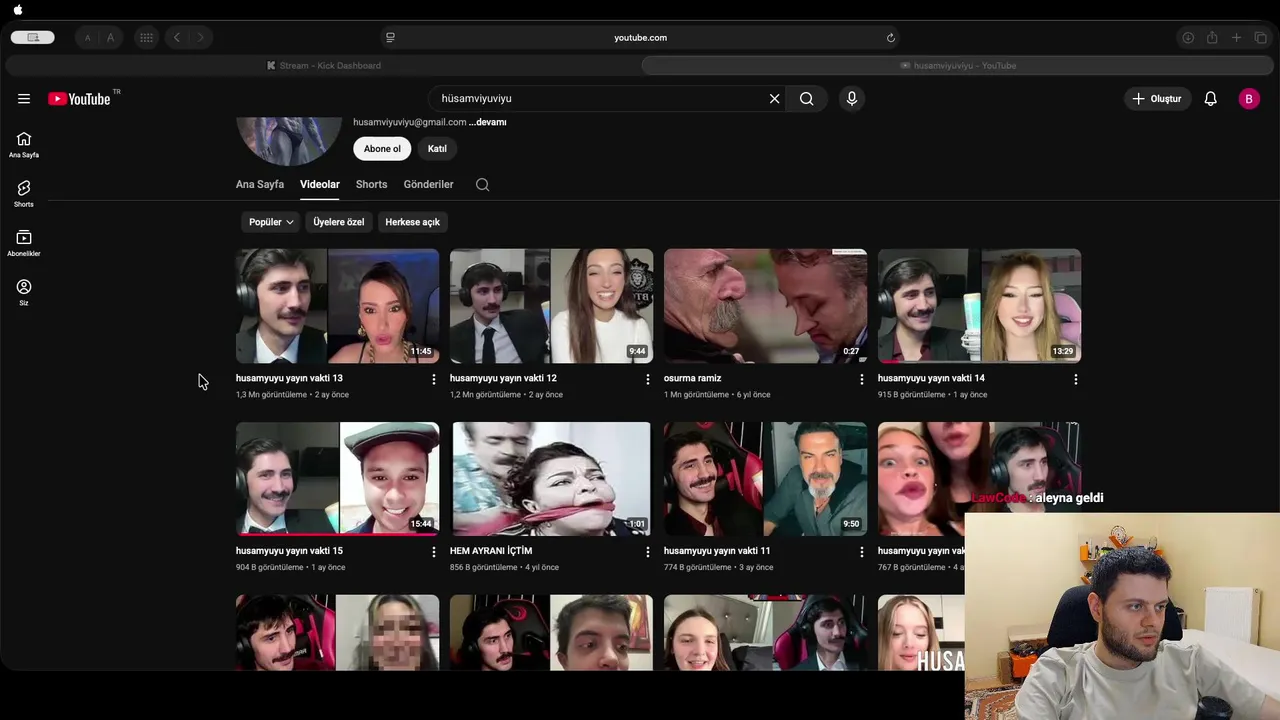This screenshot has height=720, width=1280.
Task: Clear the search box with the X icon
Action: [x=774, y=99]
